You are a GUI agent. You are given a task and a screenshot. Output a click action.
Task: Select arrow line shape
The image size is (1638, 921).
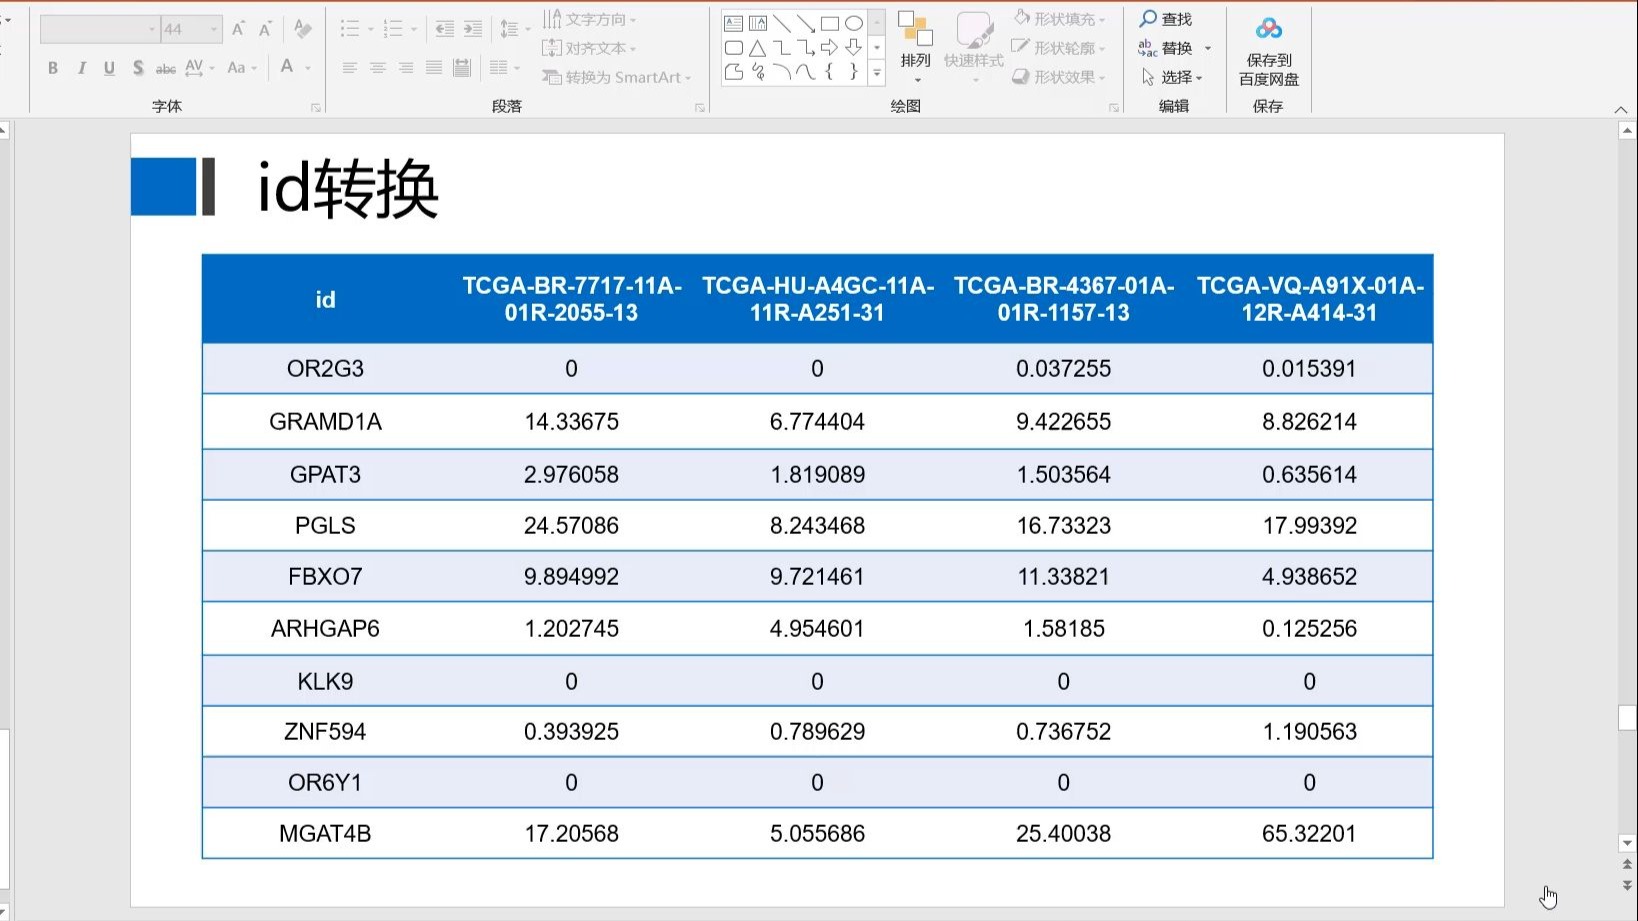(x=805, y=23)
